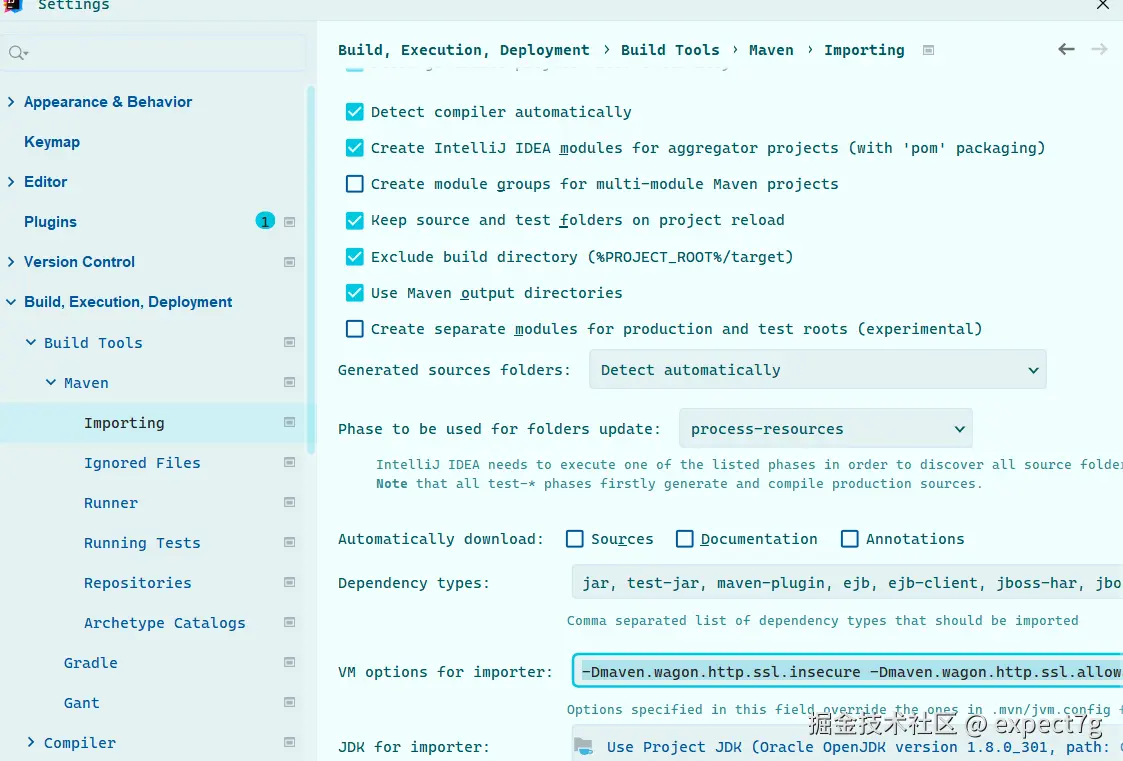Expand the Compiler node
This screenshot has width=1123, height=761.
31,742
